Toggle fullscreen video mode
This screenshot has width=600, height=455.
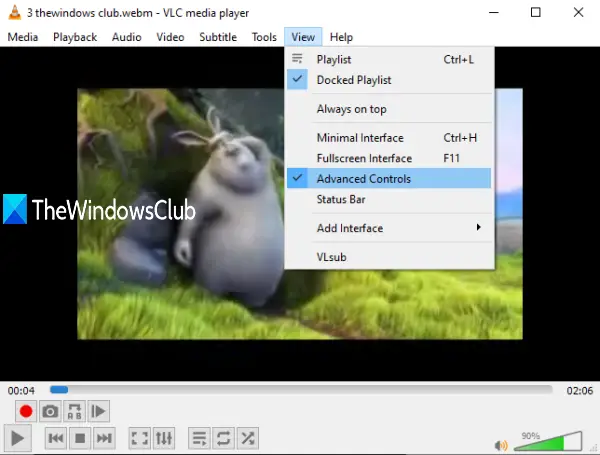(x=140, y=438)
